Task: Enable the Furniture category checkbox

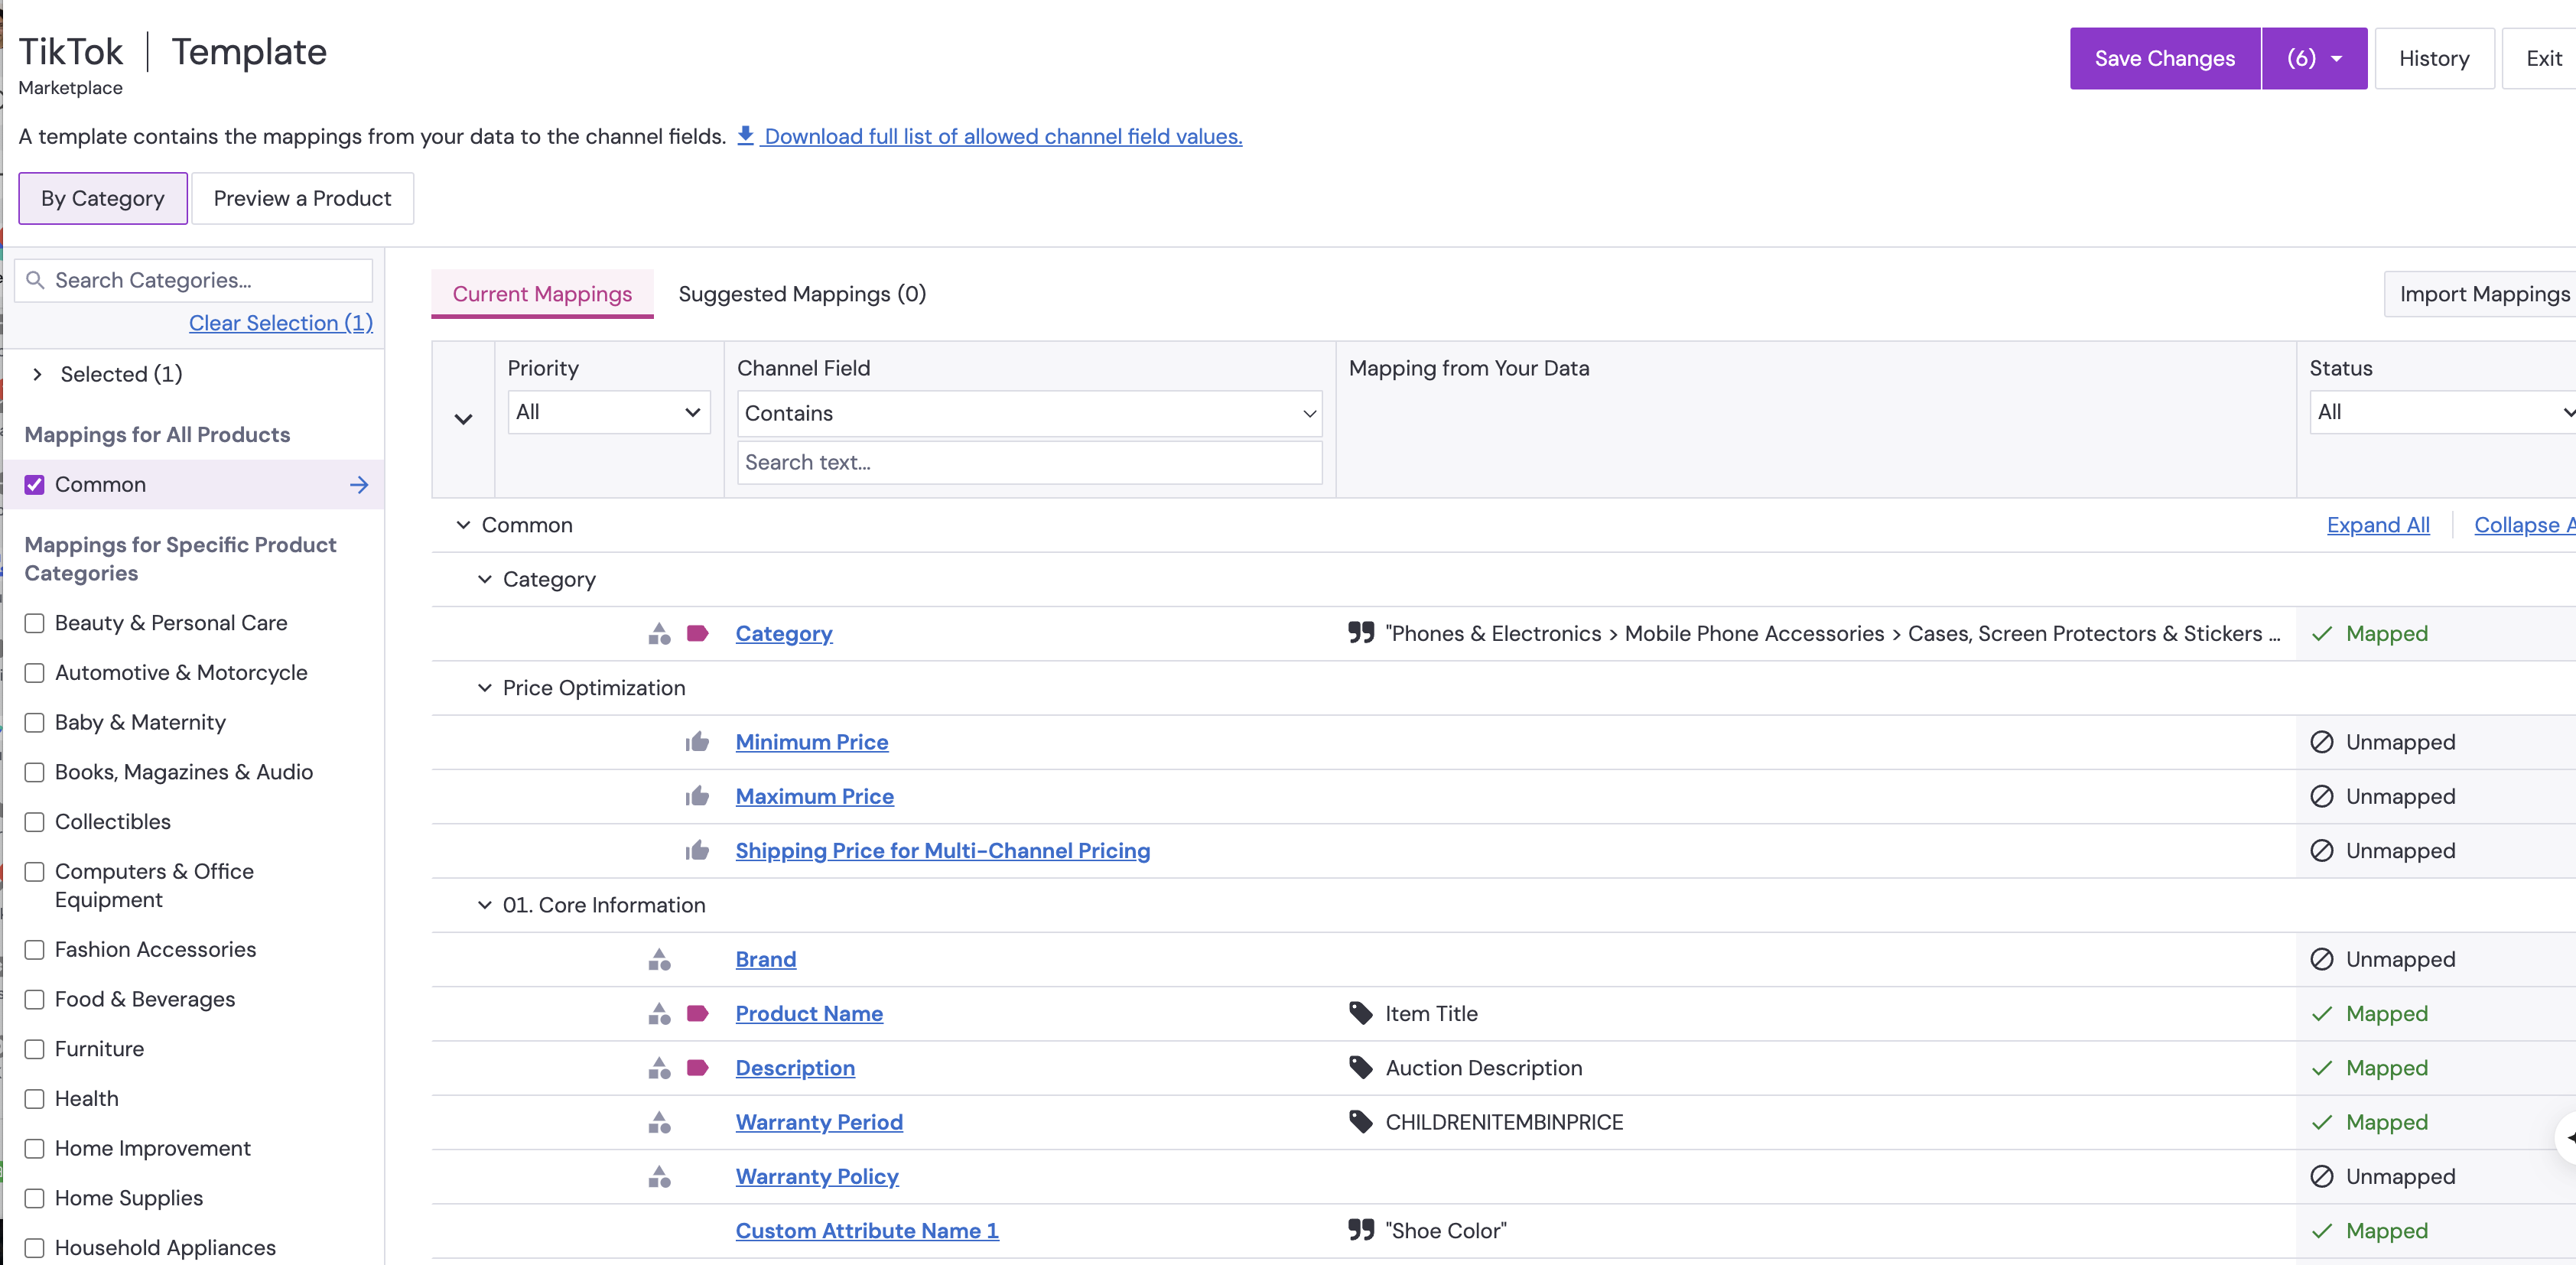Action: point(35,1049)
